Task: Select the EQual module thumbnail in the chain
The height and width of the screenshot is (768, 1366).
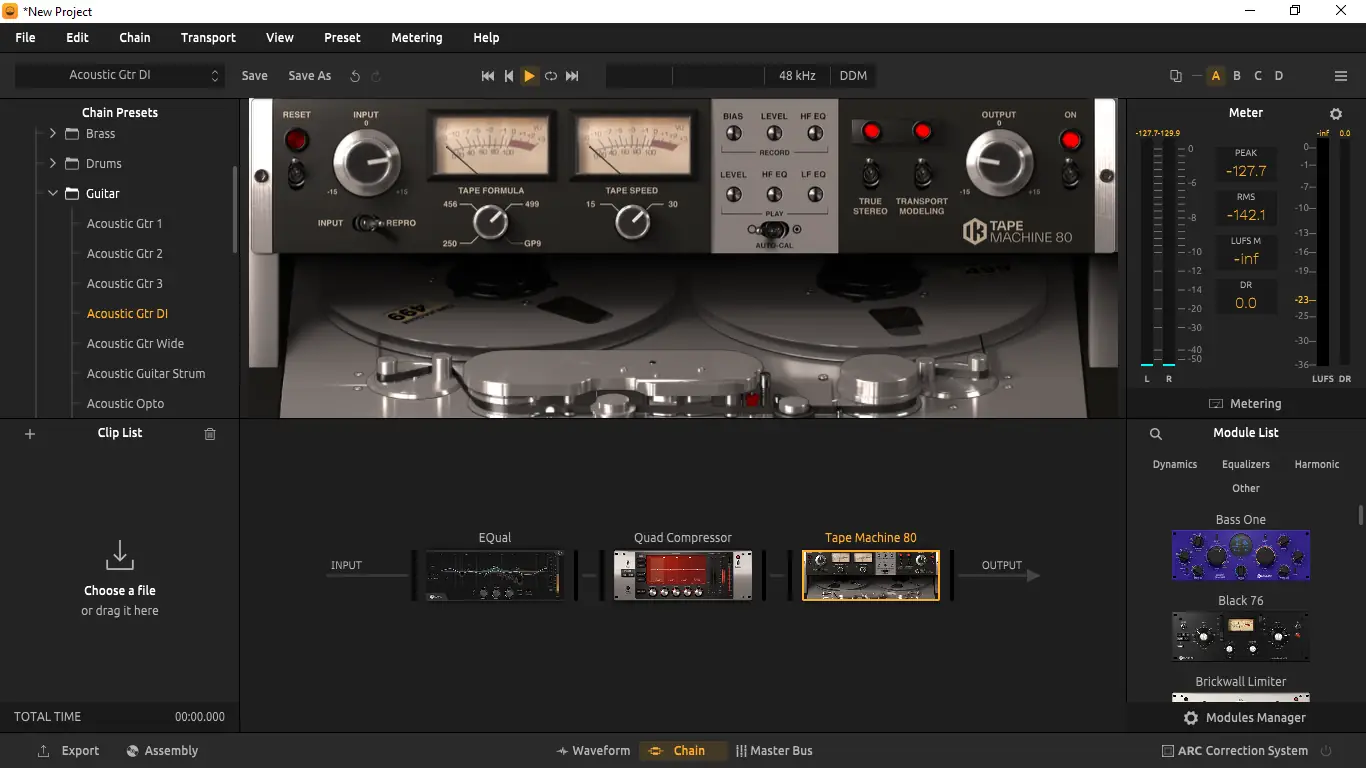Action: [x=495, y=576]
